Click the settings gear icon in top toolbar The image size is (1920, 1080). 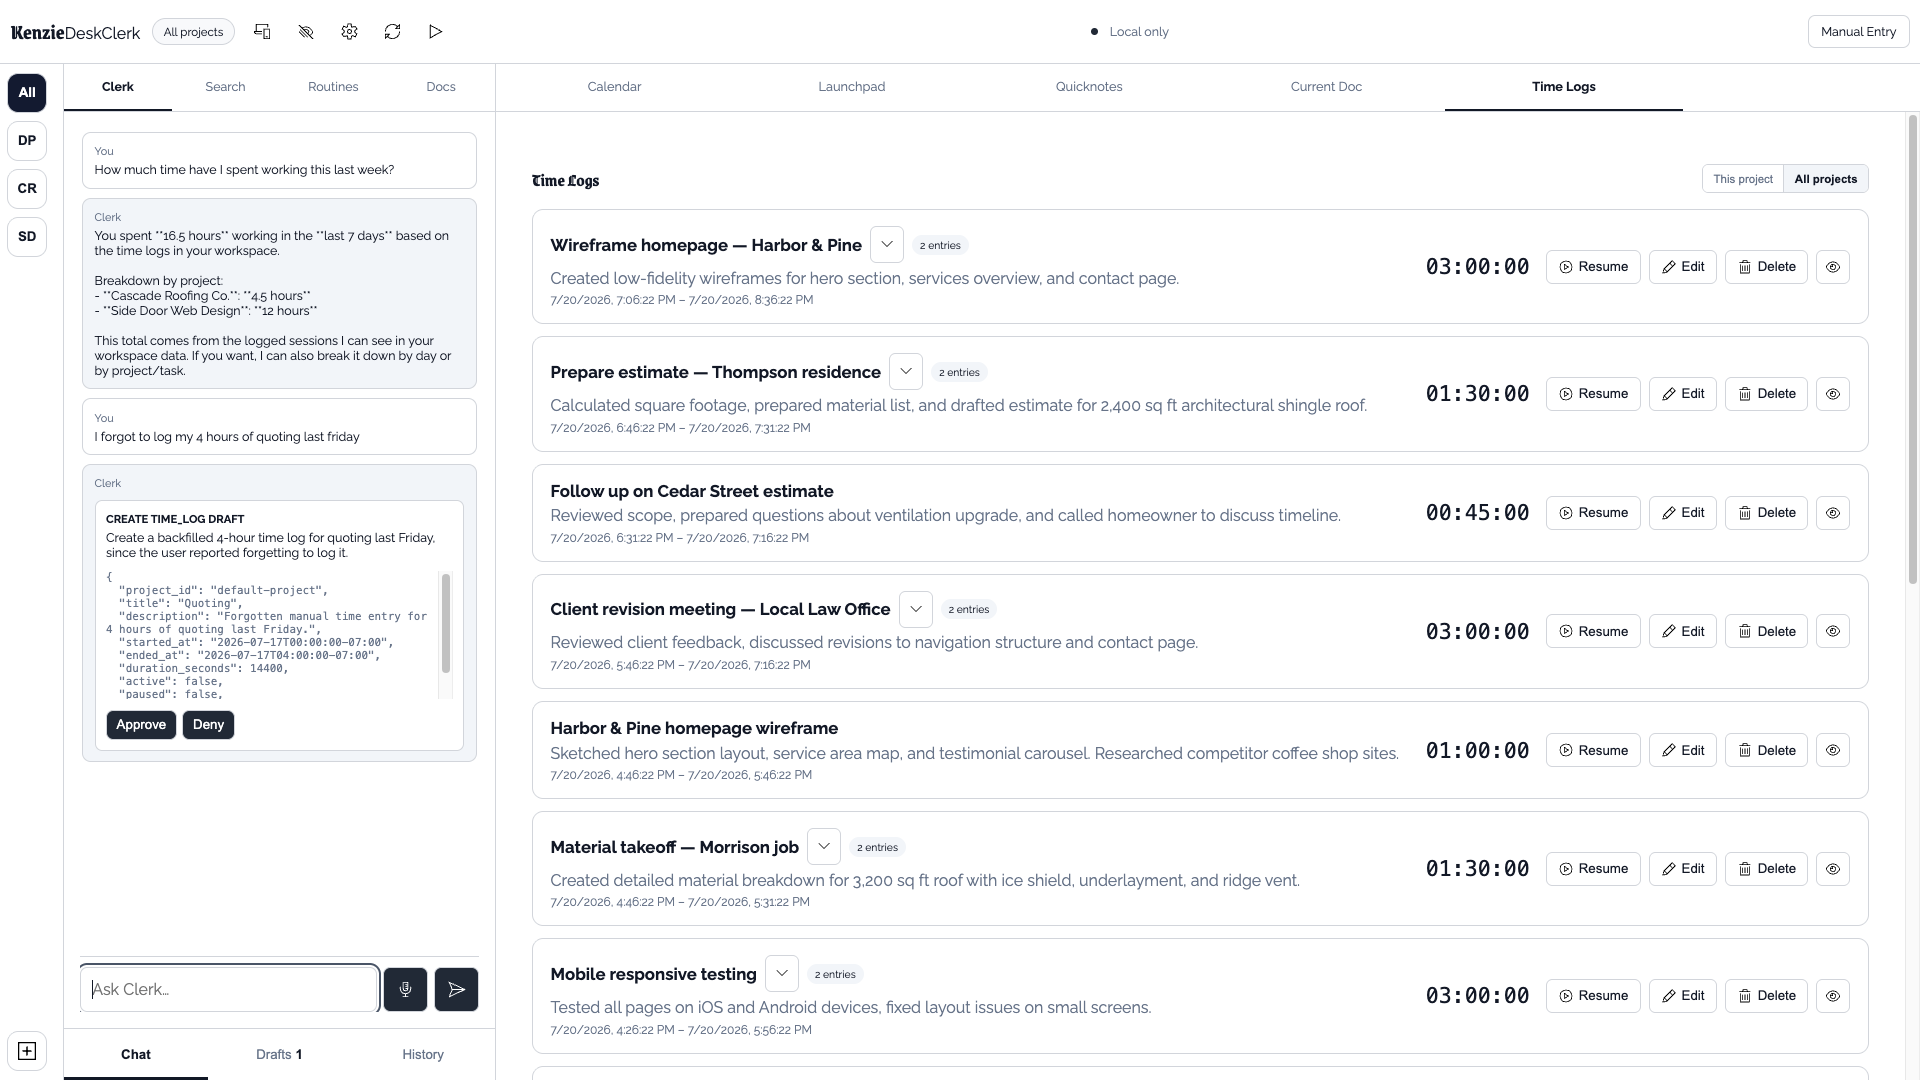pos(349,32)
